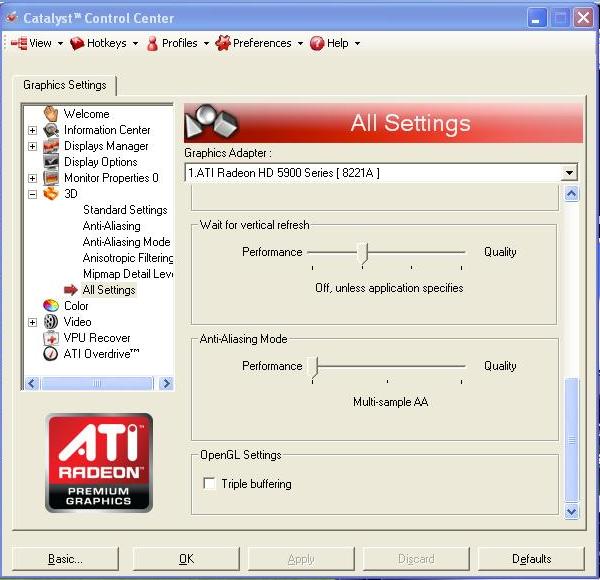Open the Preferences menu
The height and width of the screenshot is (580, 600).
coord(259,43)
